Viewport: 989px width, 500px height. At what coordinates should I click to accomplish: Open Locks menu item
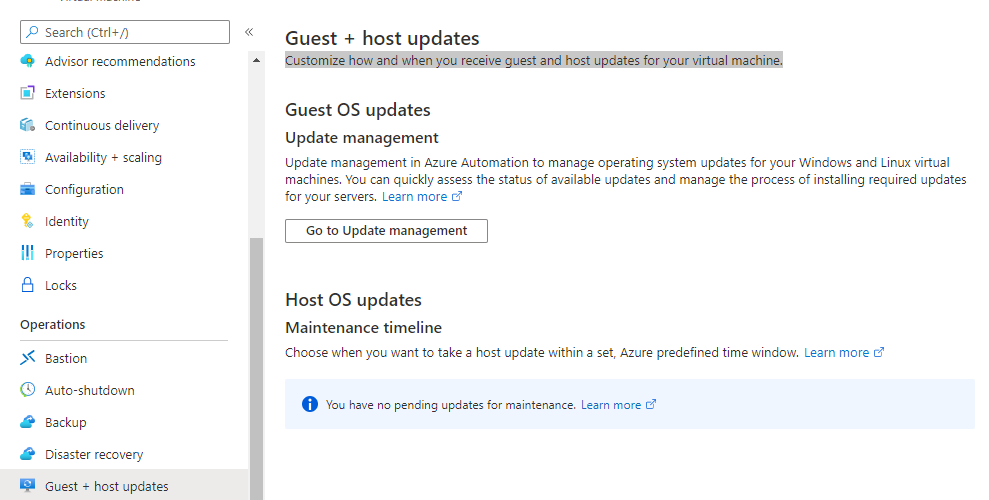(x=61, y=285)
